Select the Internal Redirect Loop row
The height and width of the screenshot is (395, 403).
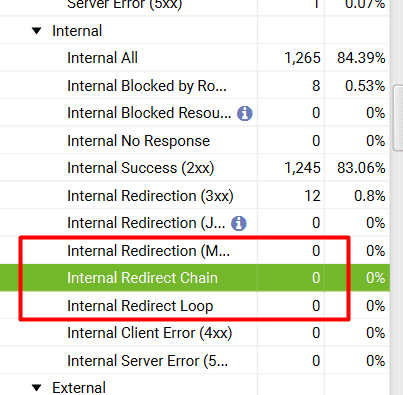coord(195,306)
